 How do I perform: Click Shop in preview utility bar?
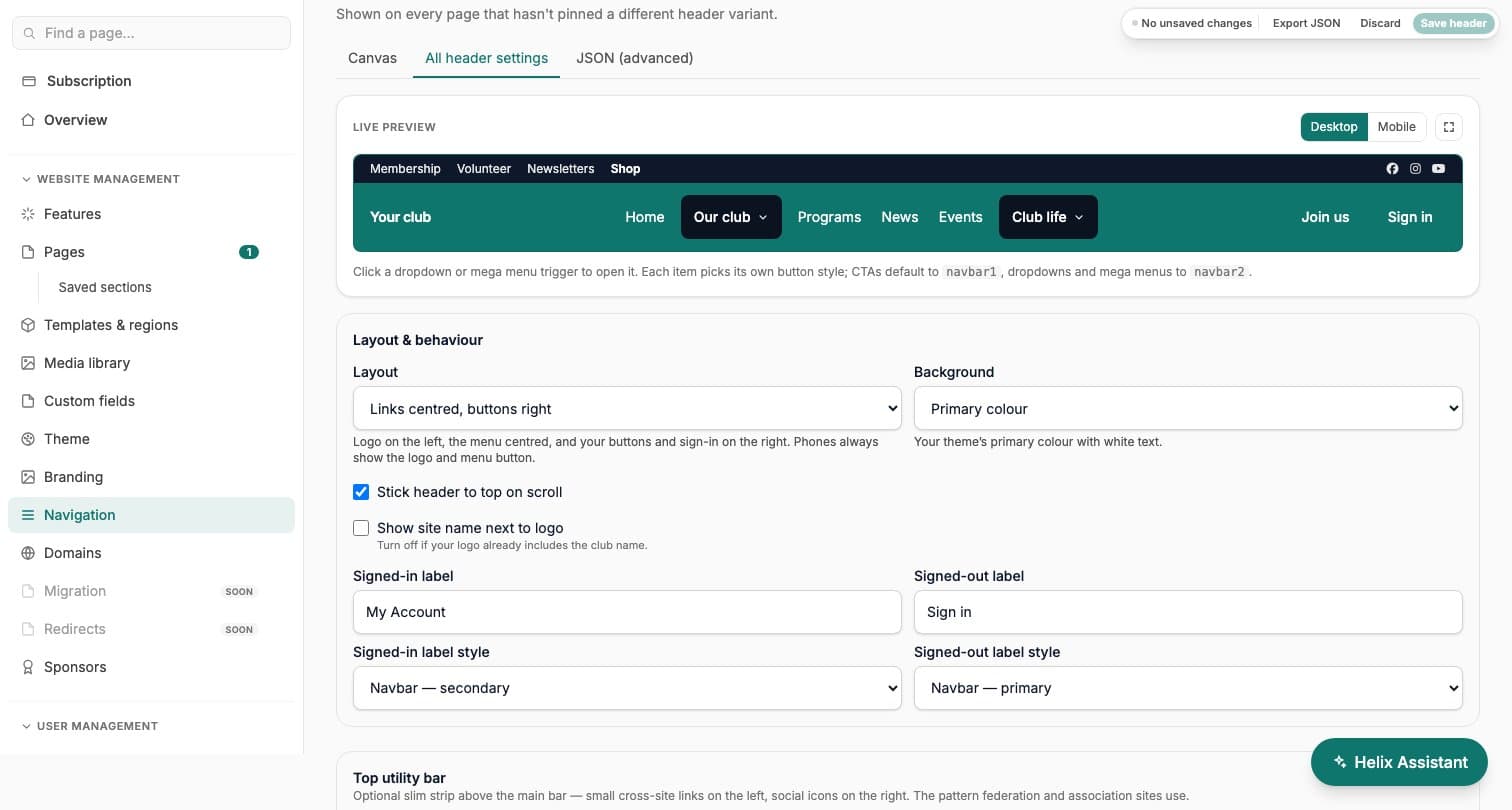(625, 169)
